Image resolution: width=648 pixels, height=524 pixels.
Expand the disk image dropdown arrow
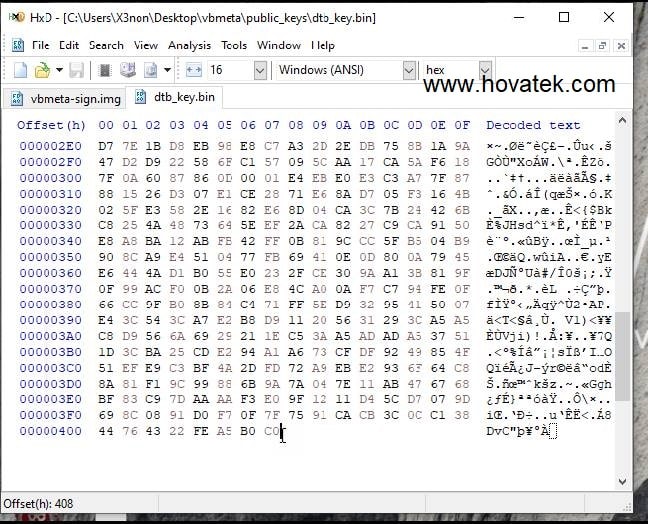pyautogui.click(x=167, y=70)
